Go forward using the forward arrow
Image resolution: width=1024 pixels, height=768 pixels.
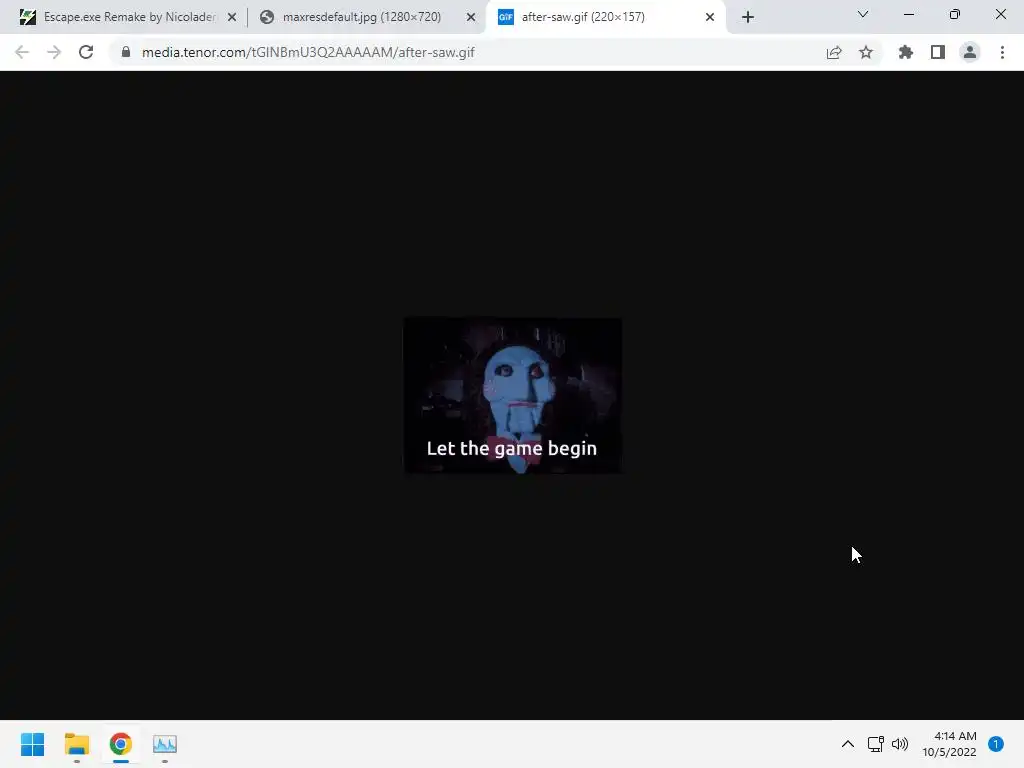click(54, 52)
